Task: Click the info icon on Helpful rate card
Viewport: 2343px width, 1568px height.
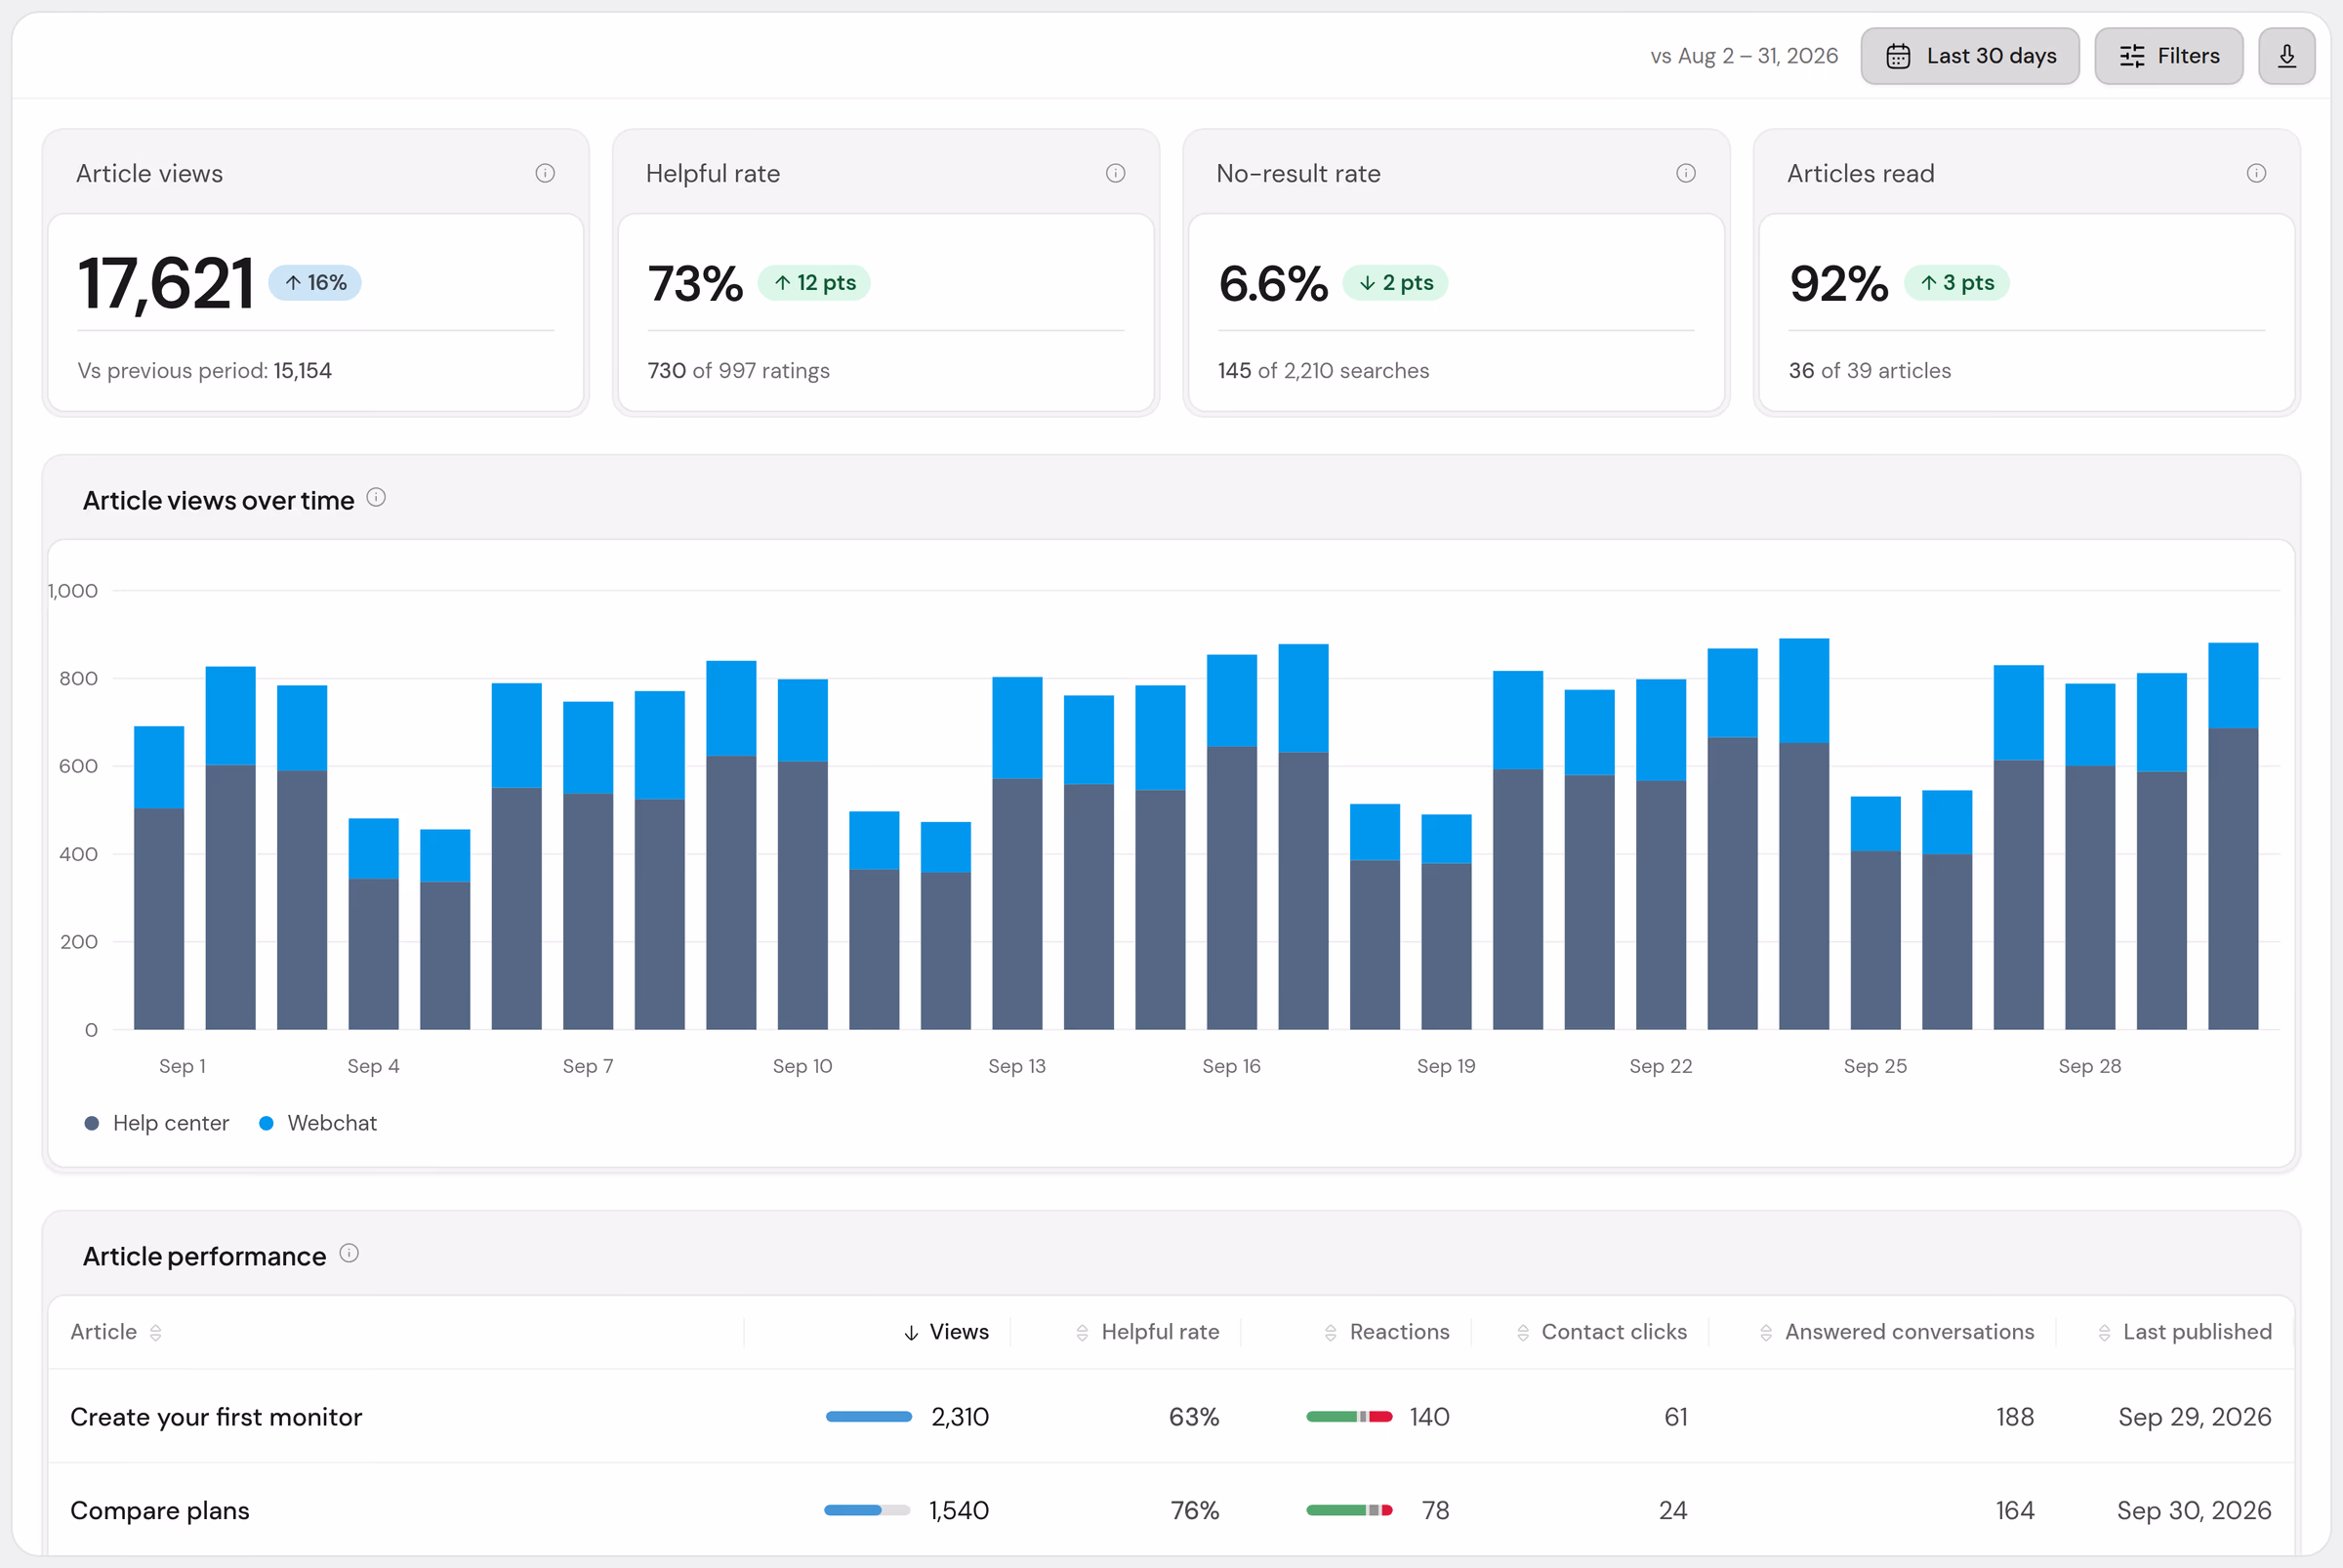Action: point(1115,173)
